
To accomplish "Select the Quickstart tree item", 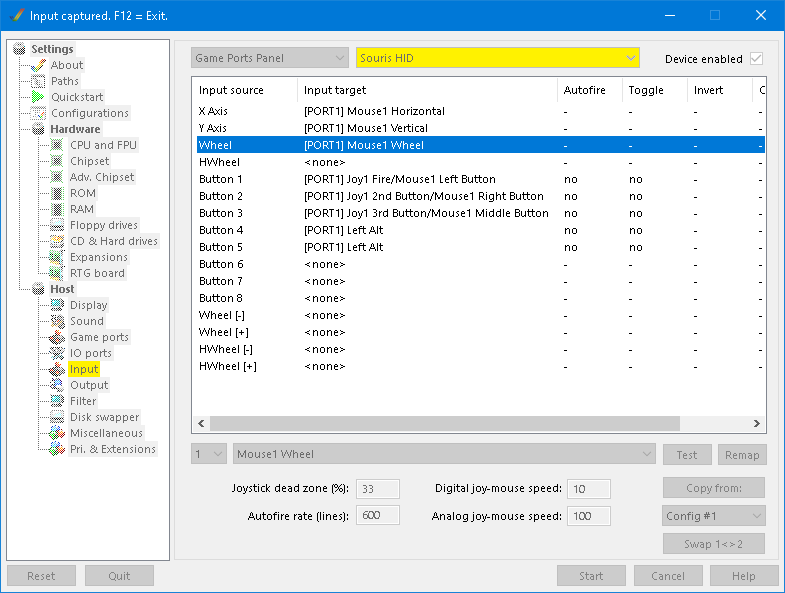I will (77, 97).
